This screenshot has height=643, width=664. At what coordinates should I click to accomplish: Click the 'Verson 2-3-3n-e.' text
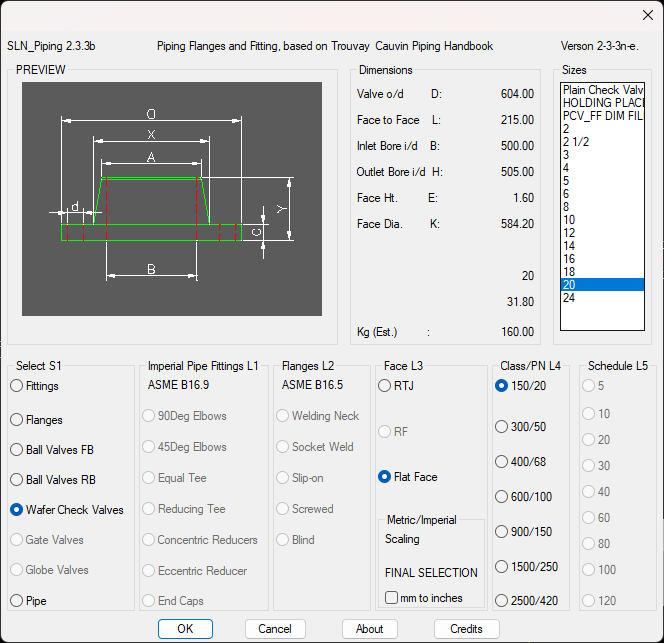[x=600, y=46]
